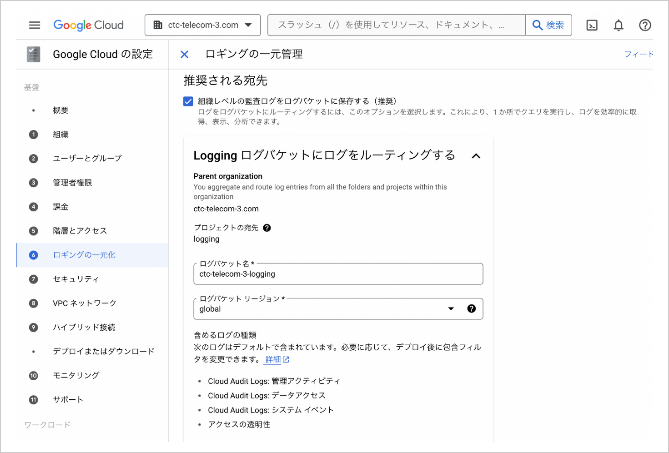Click the resource search input field

point(396,25)
